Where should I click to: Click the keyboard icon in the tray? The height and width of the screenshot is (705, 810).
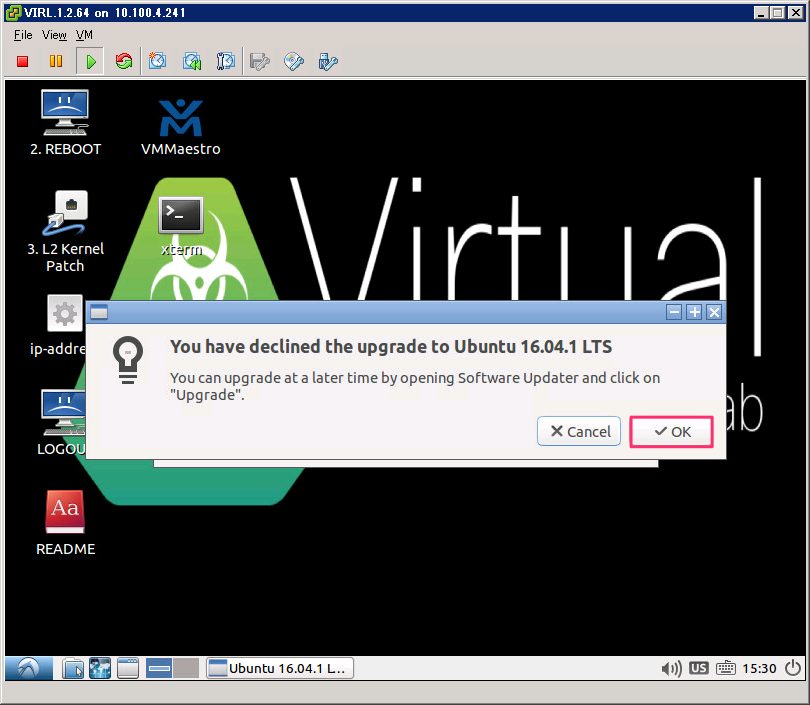[x=726, y=668]
